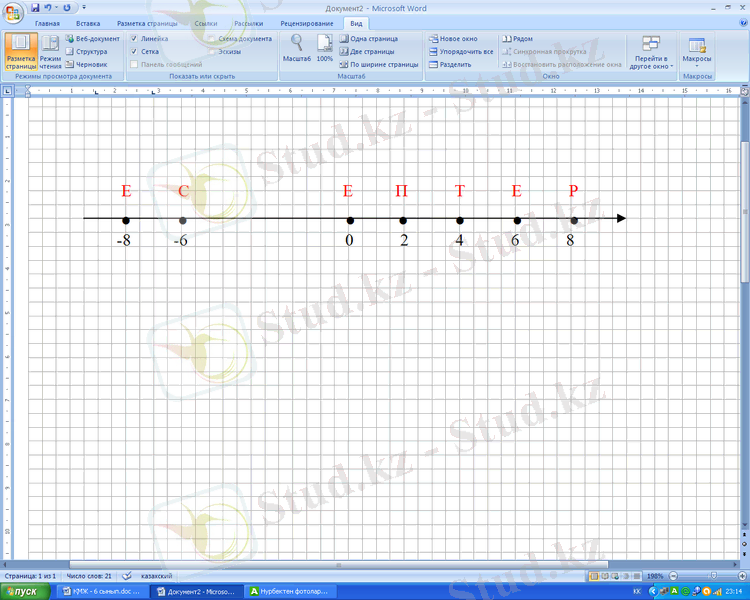Viewport: 750px width, 600px height.
Task: Click the spell check icon in status bar
Action: click(x=127, y=576)
